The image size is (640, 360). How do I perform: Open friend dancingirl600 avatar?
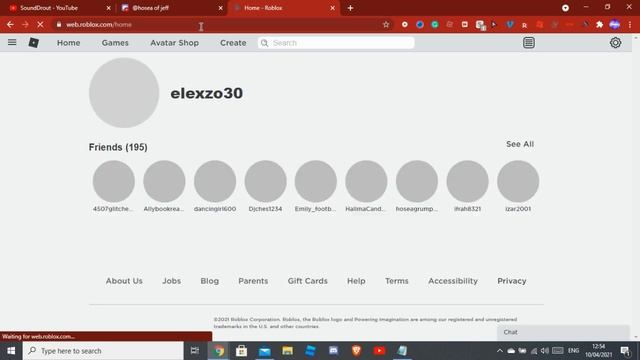tap(215, 181)
